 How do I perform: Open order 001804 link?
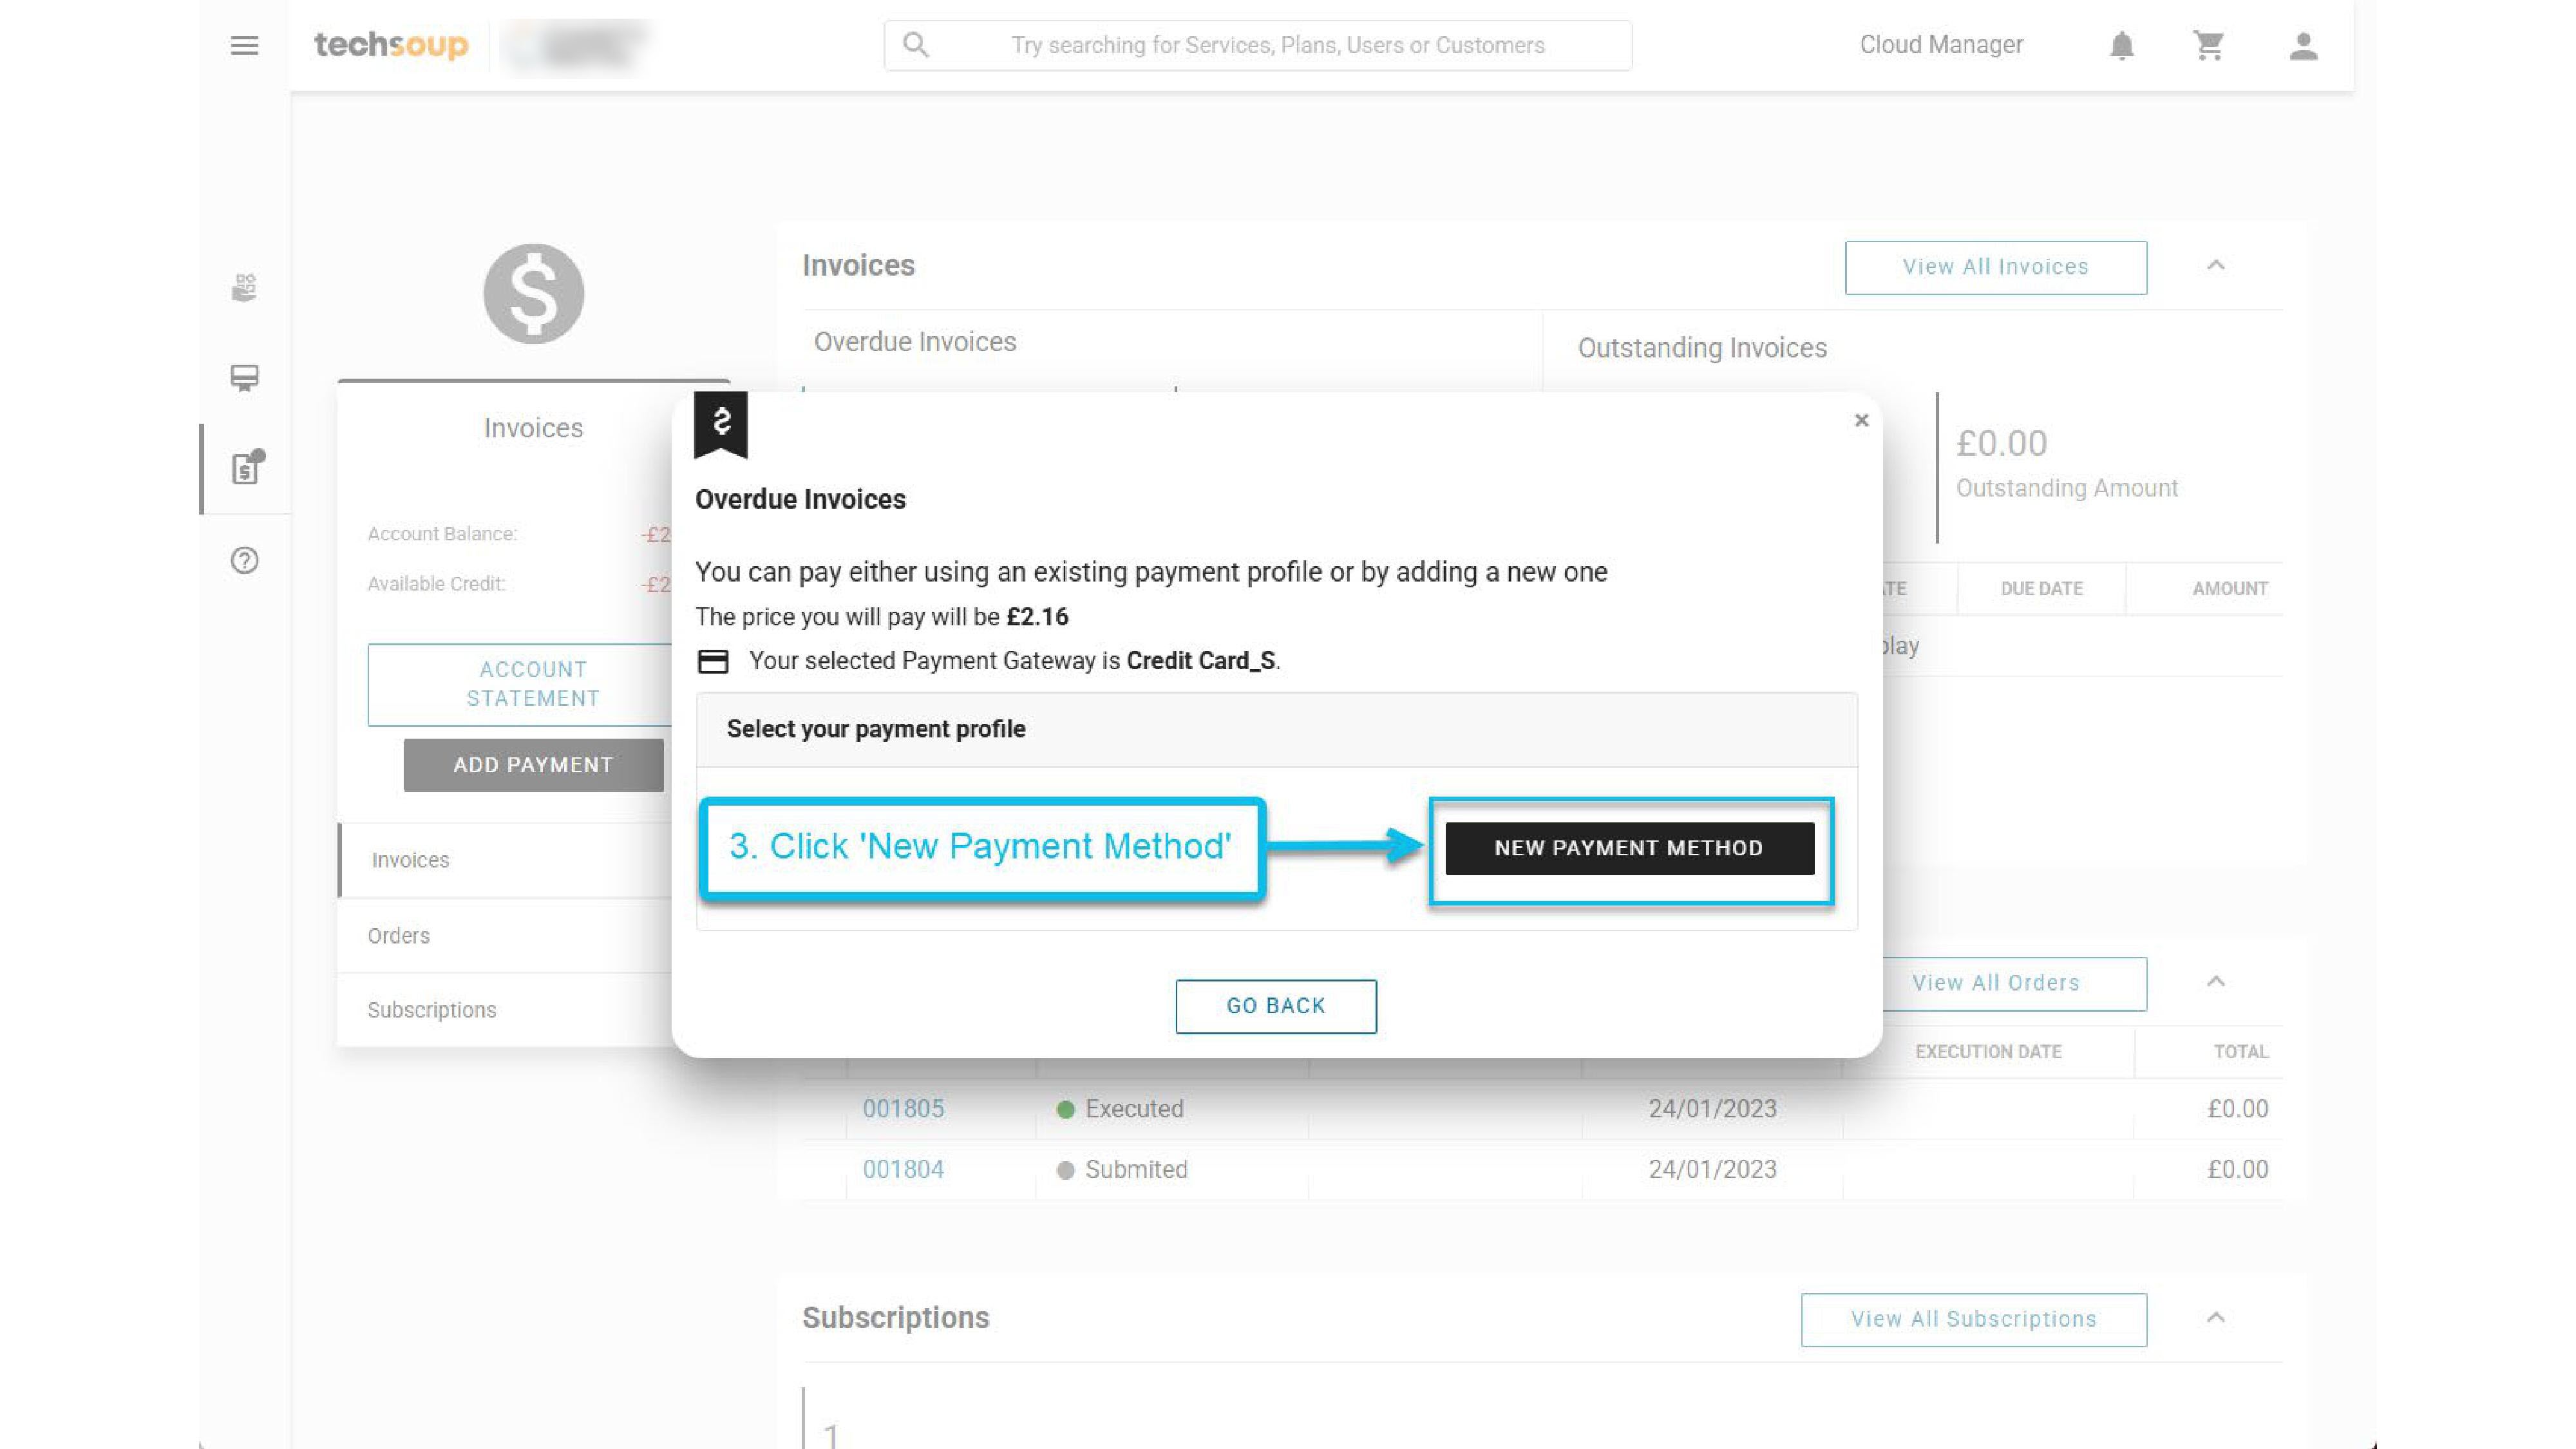pos(903,1169)
